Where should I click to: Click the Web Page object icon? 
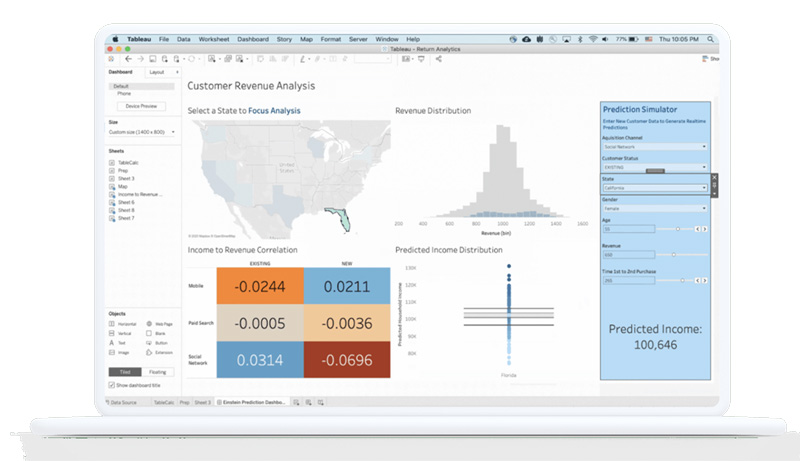click(149, 324)
